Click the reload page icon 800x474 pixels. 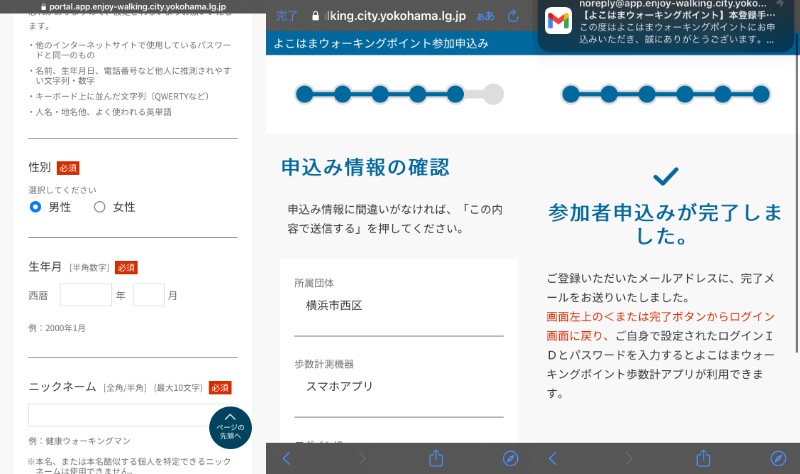(513, 16)
